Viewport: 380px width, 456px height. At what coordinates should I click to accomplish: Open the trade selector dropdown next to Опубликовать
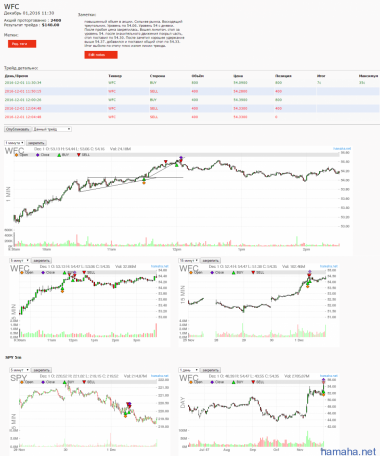pyautogui.click(x=52, y=129)
